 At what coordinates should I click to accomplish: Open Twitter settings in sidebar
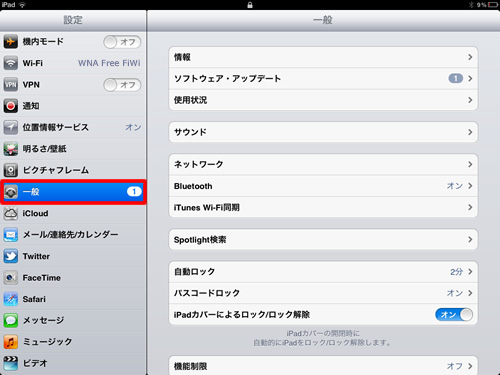pyautogui.click(x=73, y=256)
